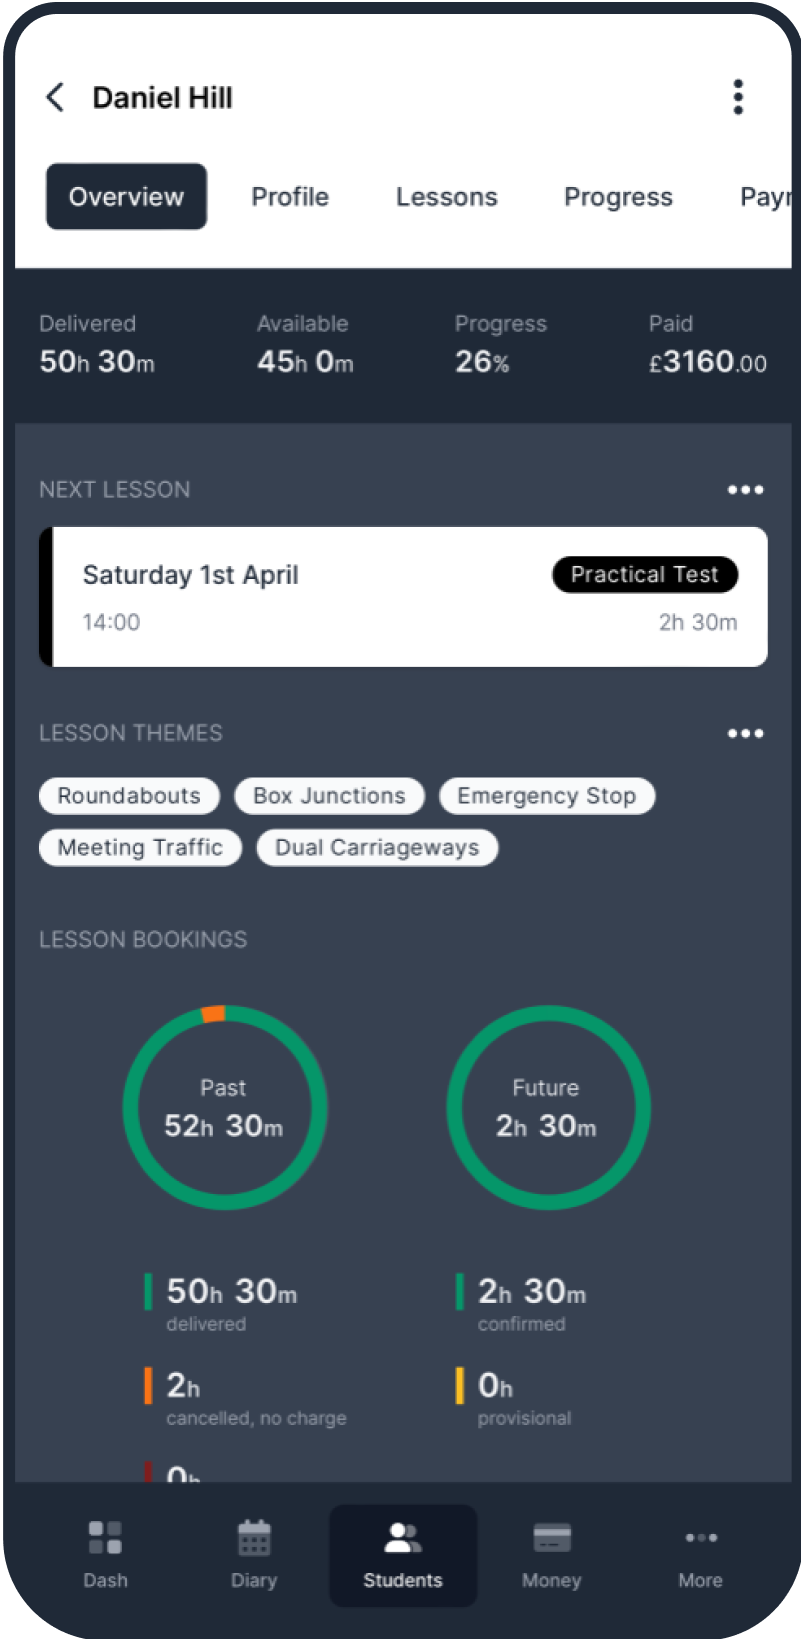
Task: Open the Money card icon
Action: tap(552, 1538)
